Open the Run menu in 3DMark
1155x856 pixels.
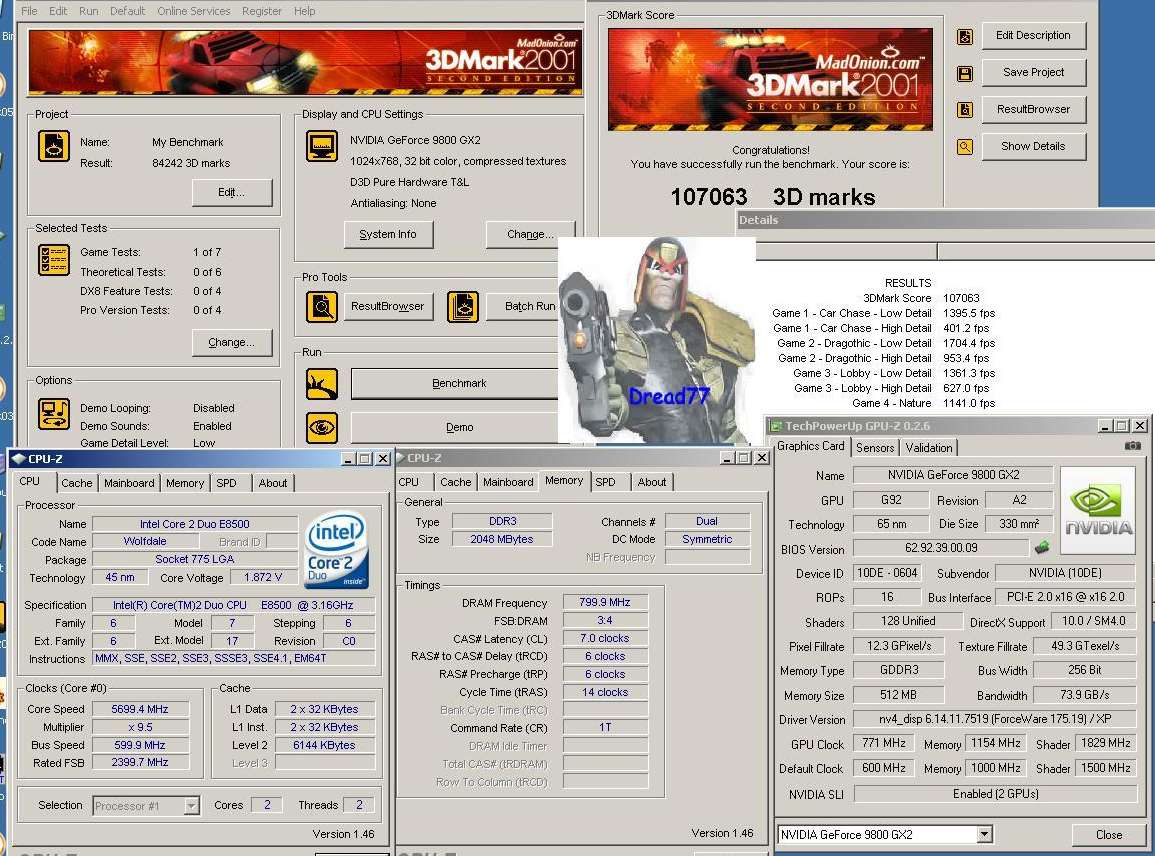88,11
